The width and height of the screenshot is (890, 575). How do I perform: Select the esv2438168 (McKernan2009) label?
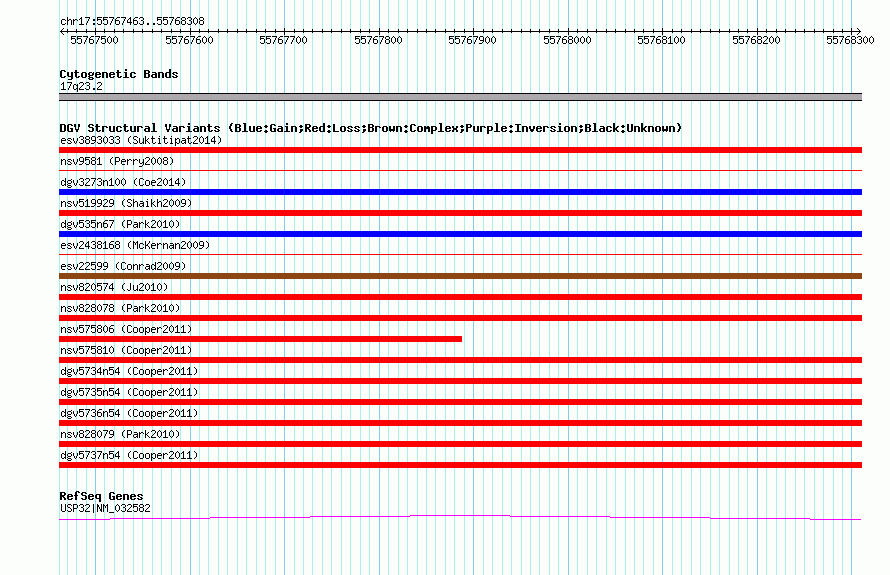point(135,245)
